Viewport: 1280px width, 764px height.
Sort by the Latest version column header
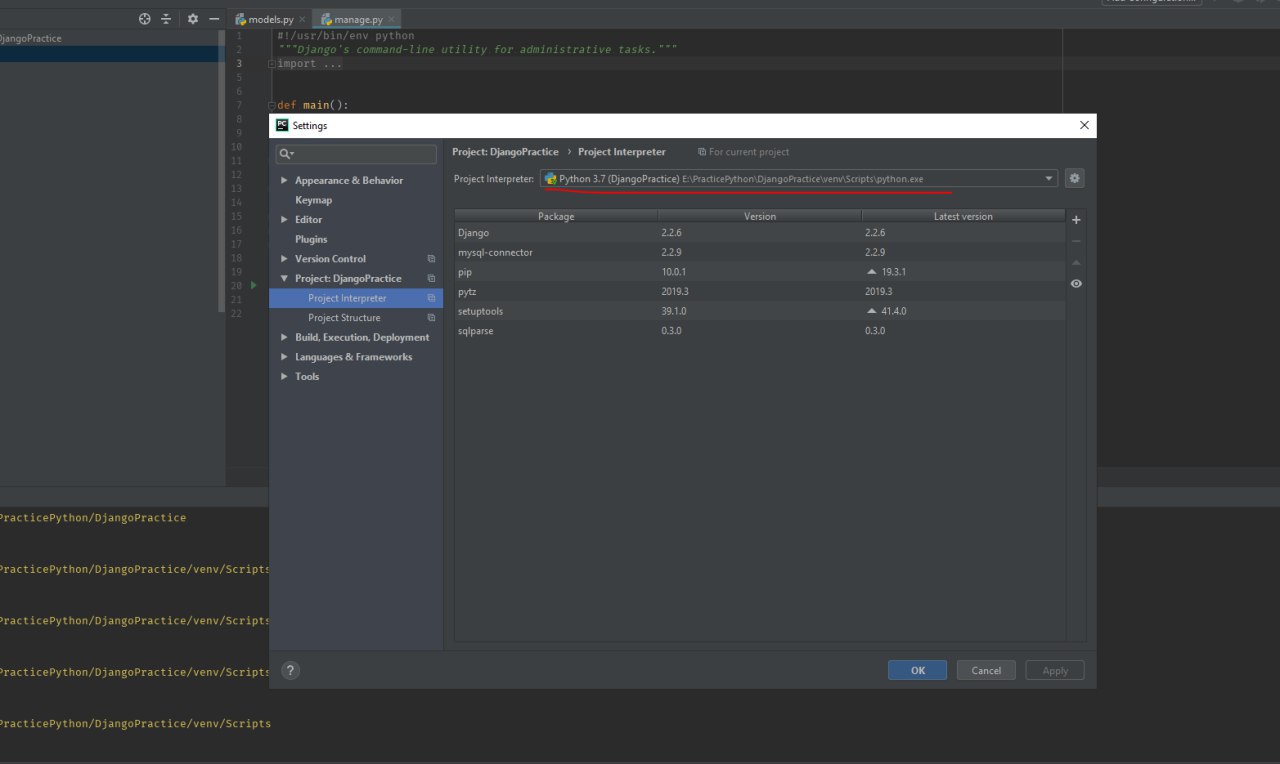point(963,216)
